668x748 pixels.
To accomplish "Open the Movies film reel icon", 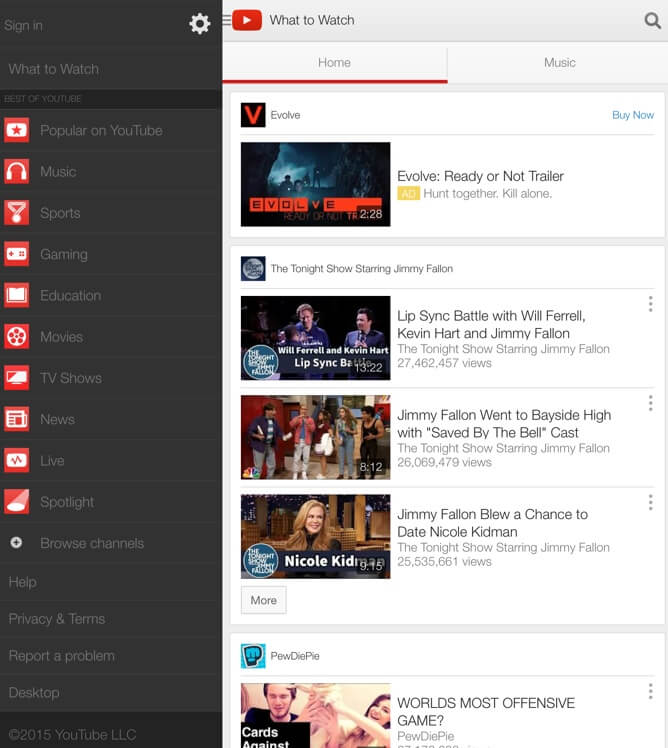I will pos(16,337).
